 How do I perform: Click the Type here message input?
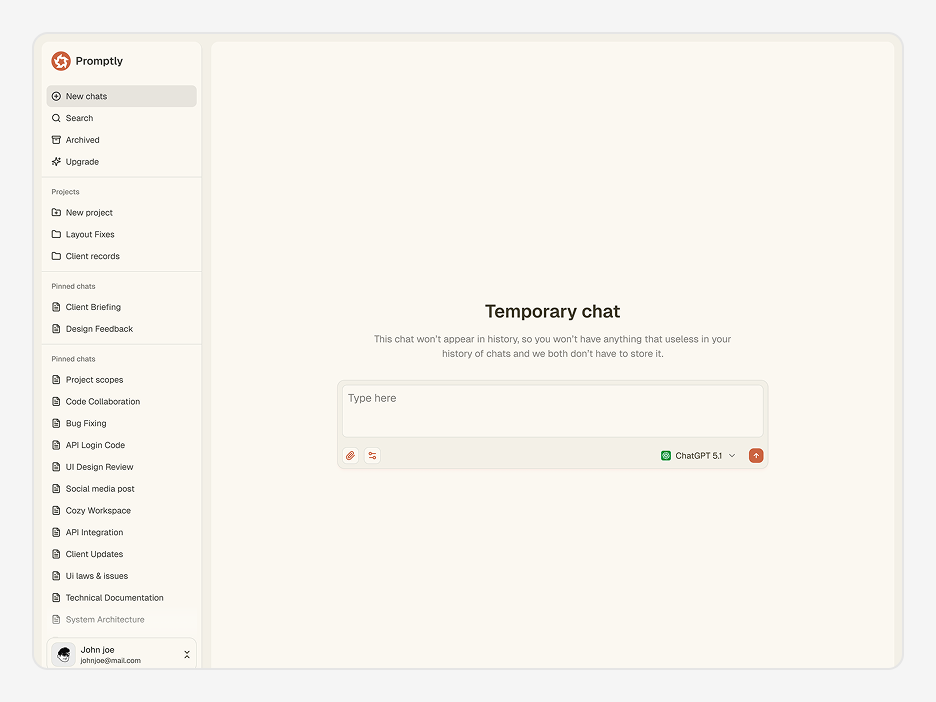point(553,411)
